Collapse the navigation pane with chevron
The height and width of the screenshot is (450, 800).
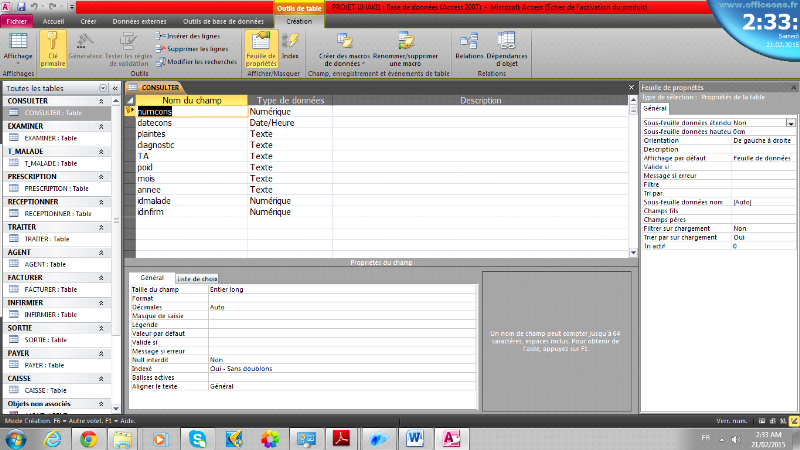(116, 89)
